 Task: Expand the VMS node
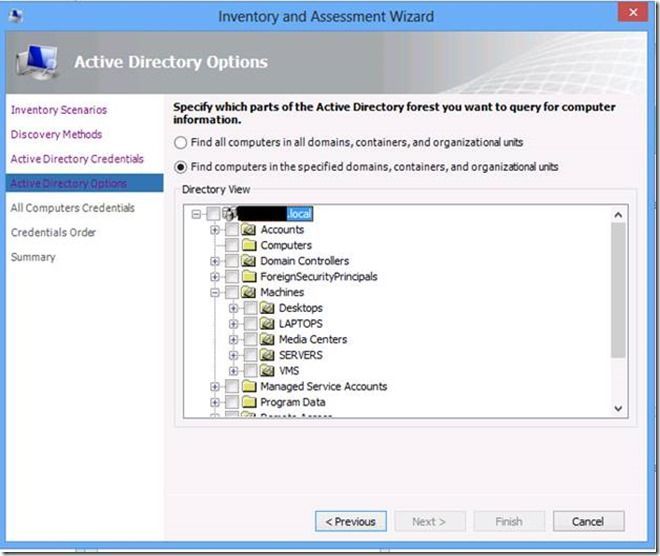coord(233,371)
